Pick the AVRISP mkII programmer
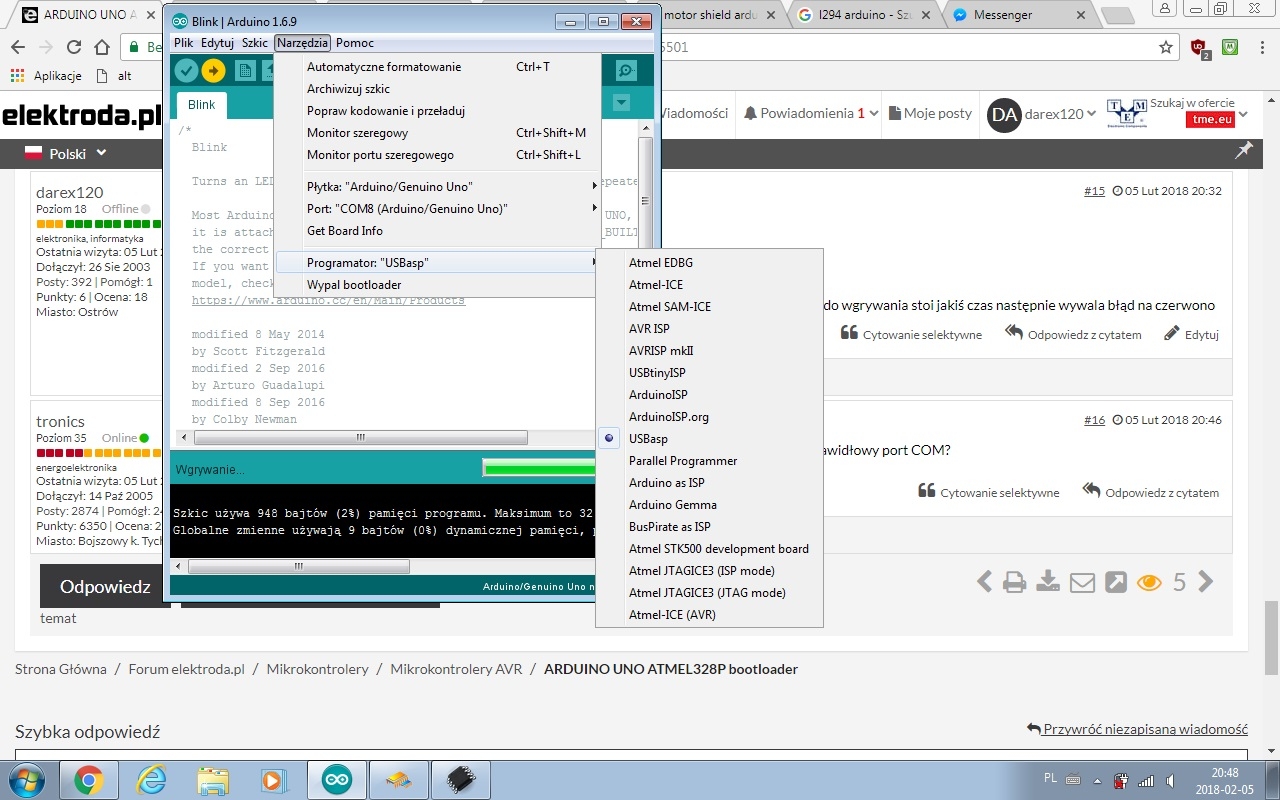 (661, 351)
